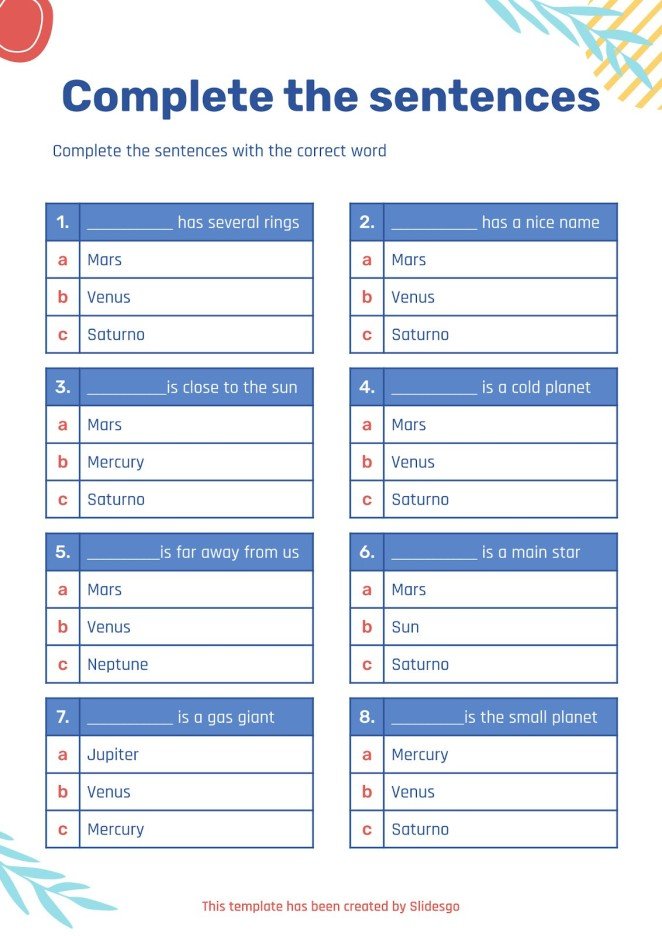662x936 pixels.
Task: Select Mars in question 2
Action: 409,260
